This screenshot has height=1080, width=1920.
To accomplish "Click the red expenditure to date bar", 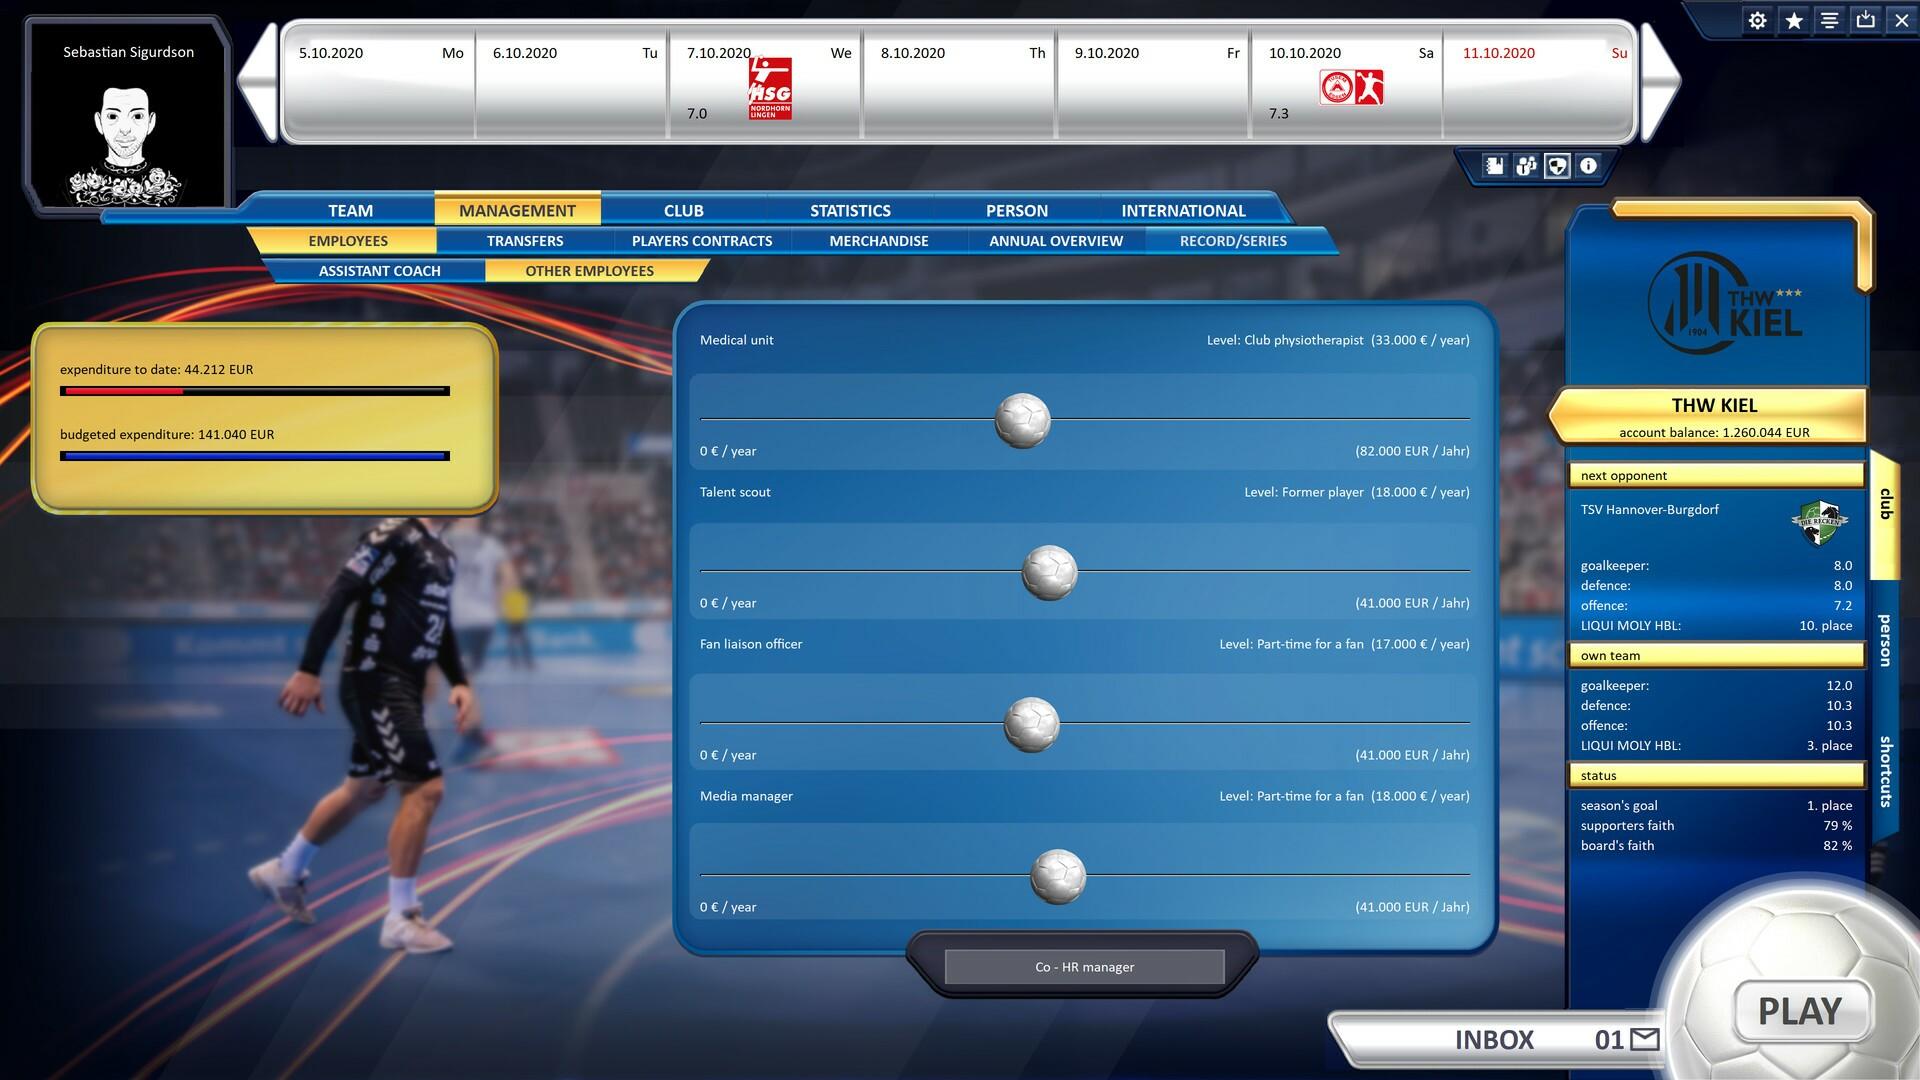I will (255, 391).
